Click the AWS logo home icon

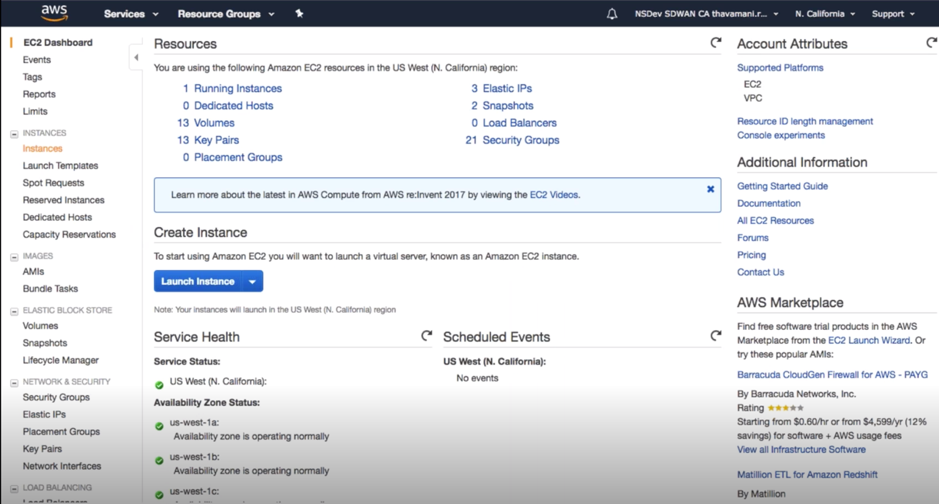coord(54,13)
